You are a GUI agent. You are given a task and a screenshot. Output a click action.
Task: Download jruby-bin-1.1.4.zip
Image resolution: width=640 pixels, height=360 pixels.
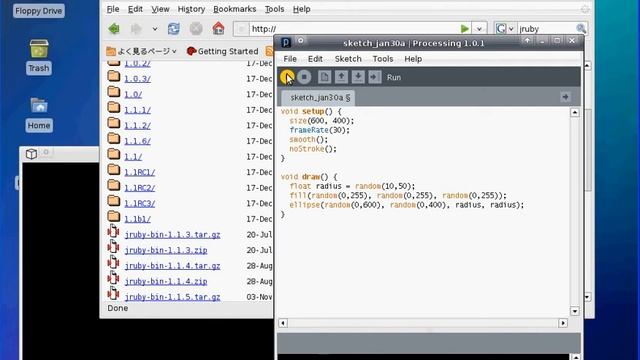pos(166,281)
